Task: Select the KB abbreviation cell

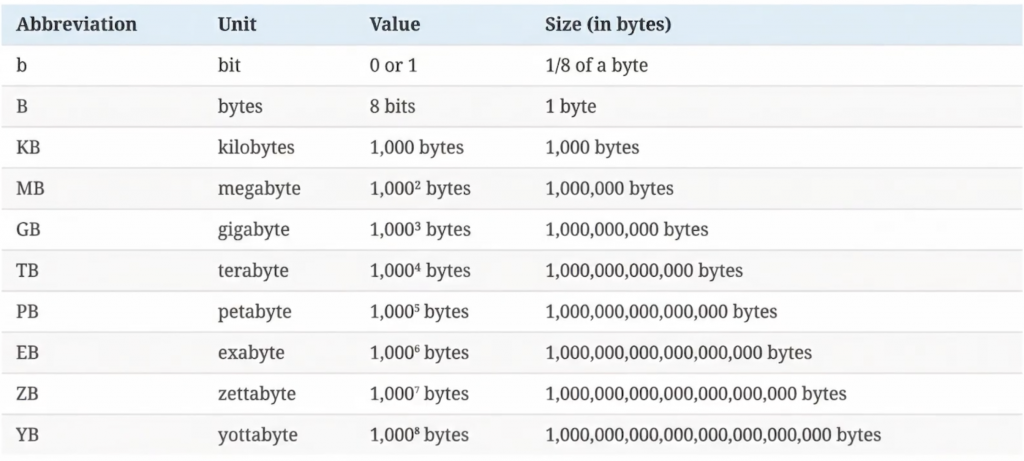Action: point(29,147)
